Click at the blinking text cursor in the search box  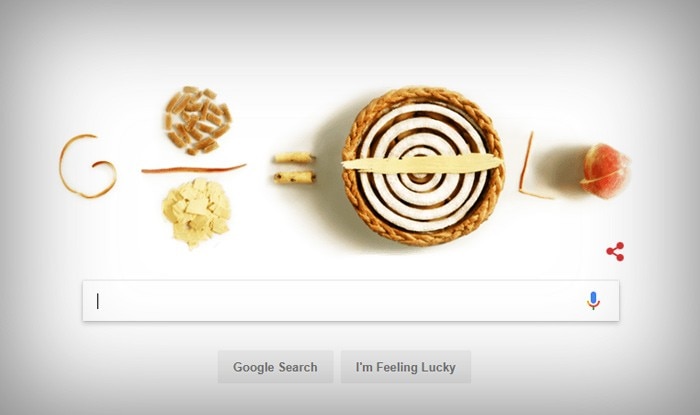[x=98, y=301]
